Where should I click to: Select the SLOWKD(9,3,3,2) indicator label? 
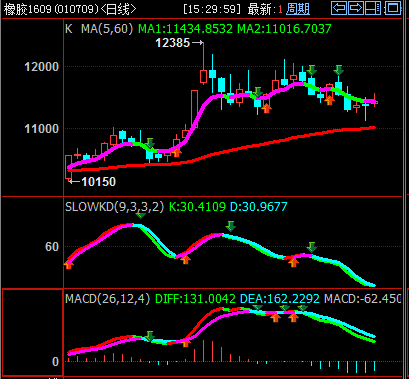point(114,207)
